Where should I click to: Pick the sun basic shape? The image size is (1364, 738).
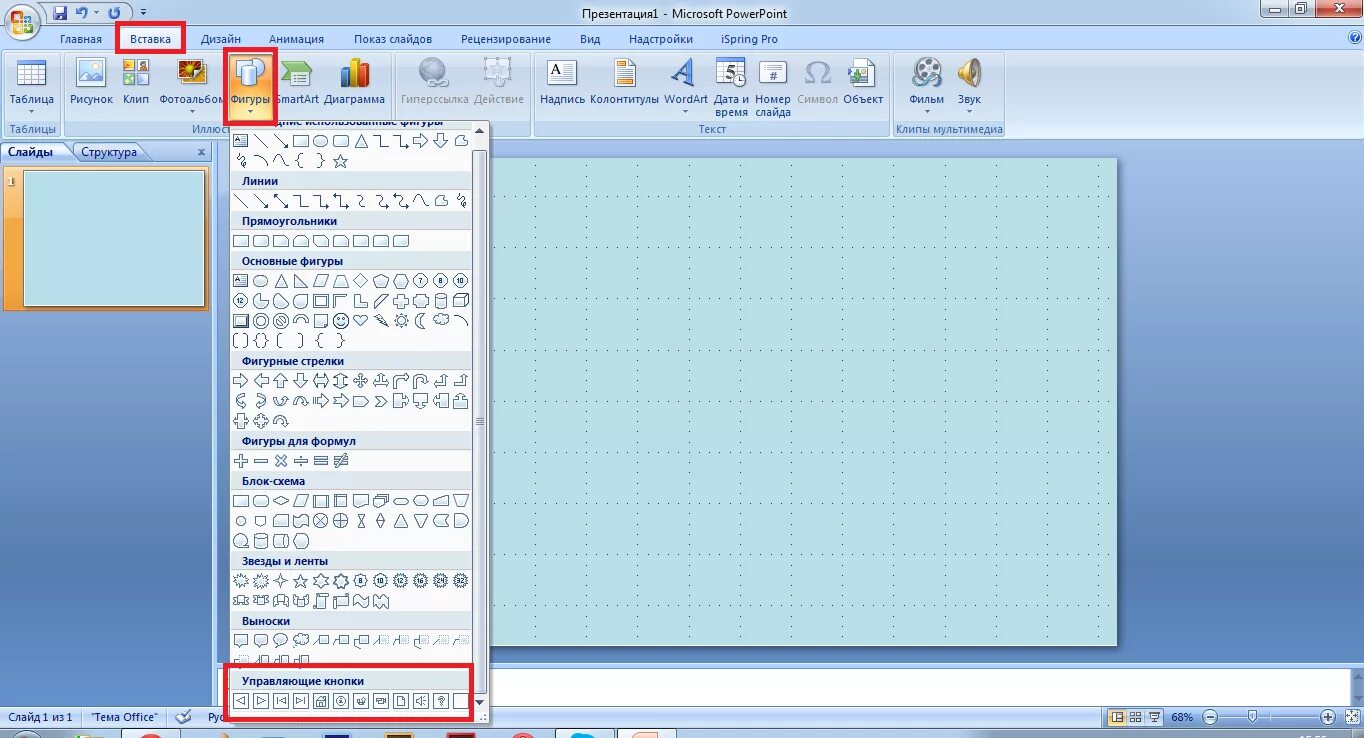401,321
